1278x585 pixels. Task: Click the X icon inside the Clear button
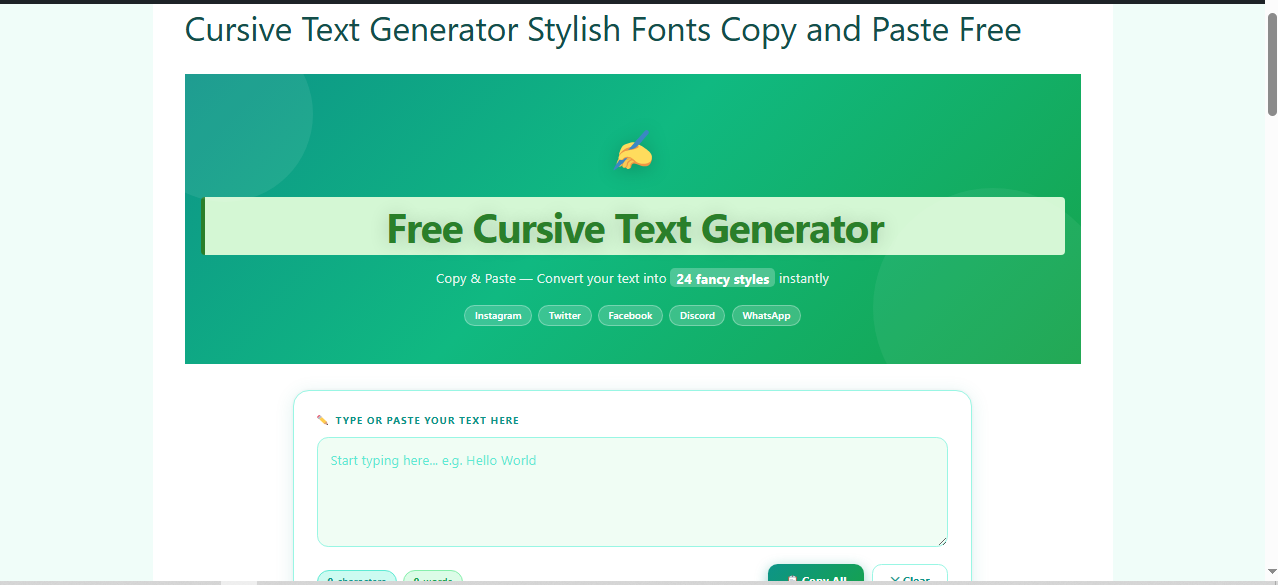(895, 580)
